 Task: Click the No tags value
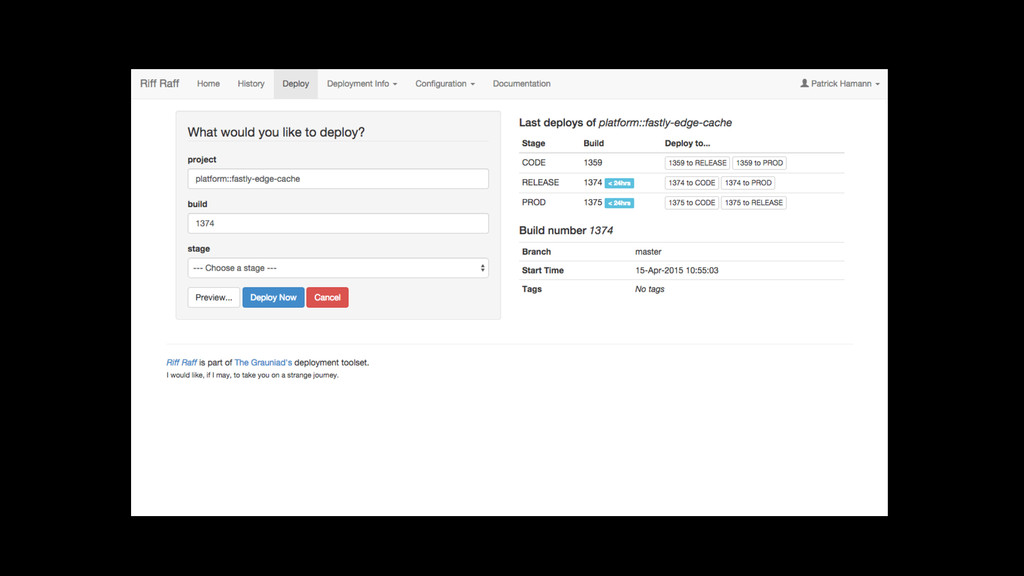pyautogui.click(x=649, y=289)
